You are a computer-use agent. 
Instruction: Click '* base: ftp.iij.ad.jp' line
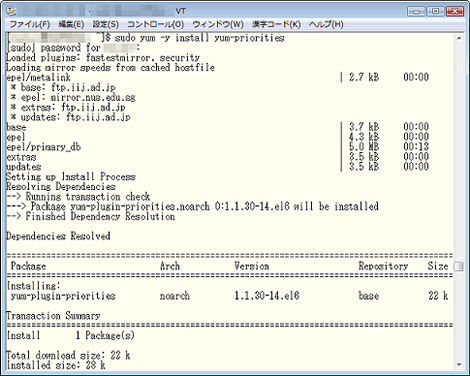tap(63, 88)
